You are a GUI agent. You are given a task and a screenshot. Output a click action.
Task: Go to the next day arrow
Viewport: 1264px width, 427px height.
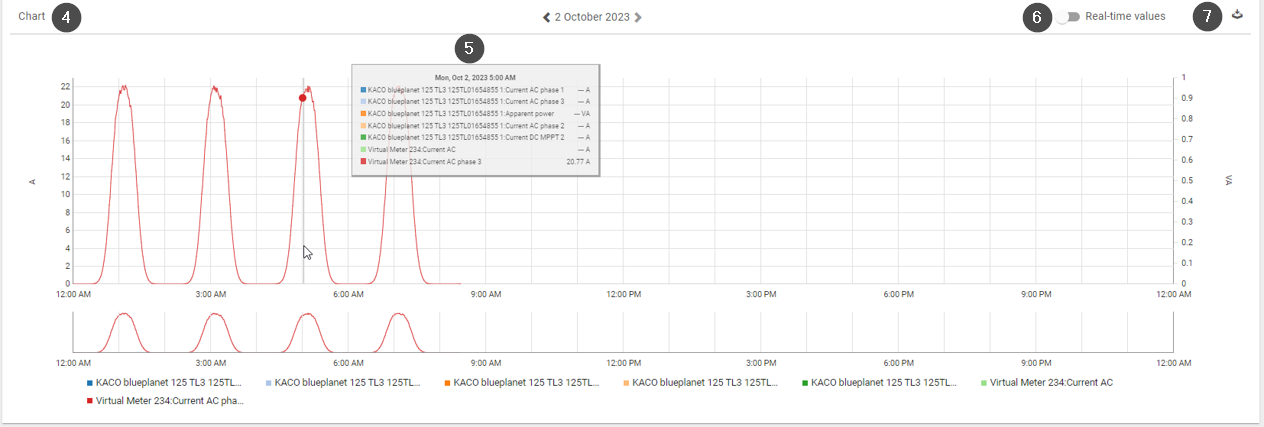click(x=638, y=17)
